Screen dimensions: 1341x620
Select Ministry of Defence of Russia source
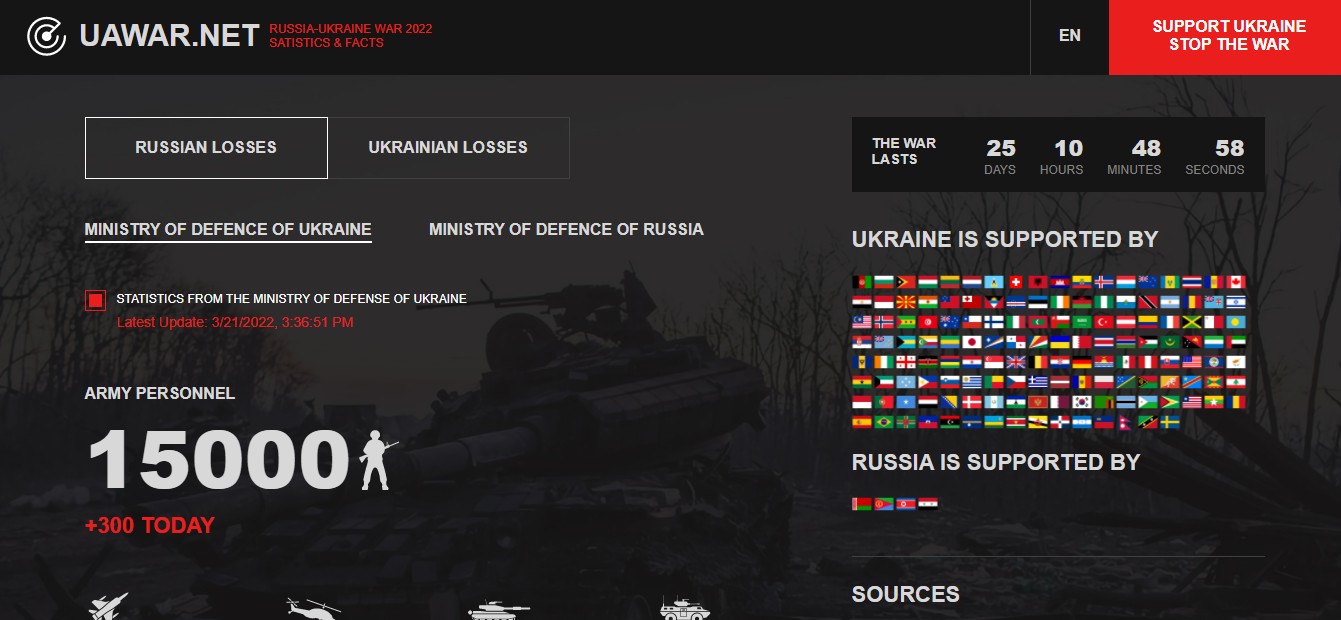[x=566, y=230]
